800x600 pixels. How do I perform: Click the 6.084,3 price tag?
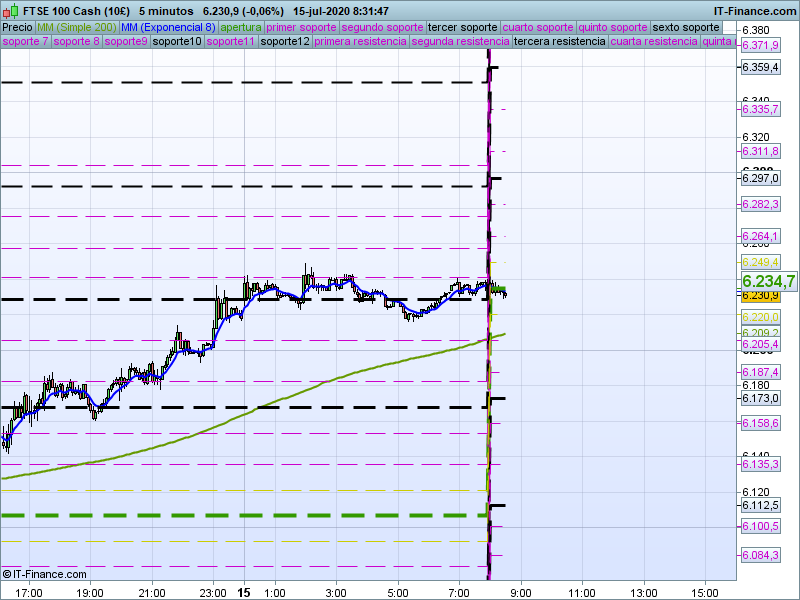tap(760, 555)
